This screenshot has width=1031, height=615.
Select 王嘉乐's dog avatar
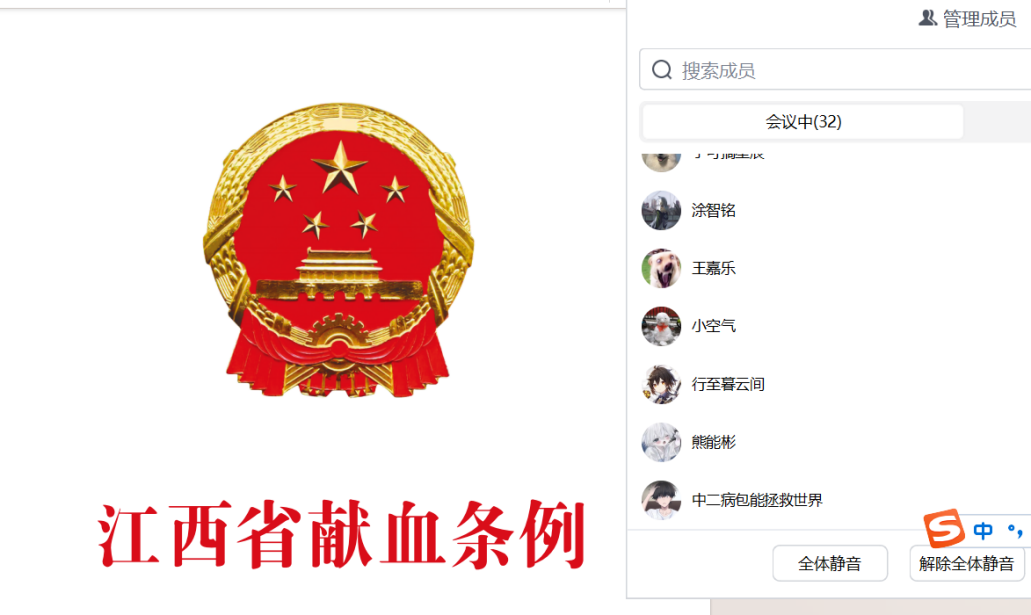(x=661, y=268)
